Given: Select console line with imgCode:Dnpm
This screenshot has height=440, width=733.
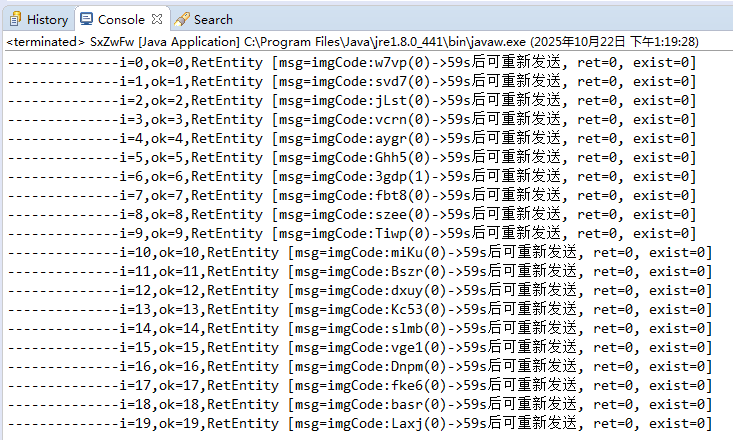Looking at the screenshot, I should point(360,367).
